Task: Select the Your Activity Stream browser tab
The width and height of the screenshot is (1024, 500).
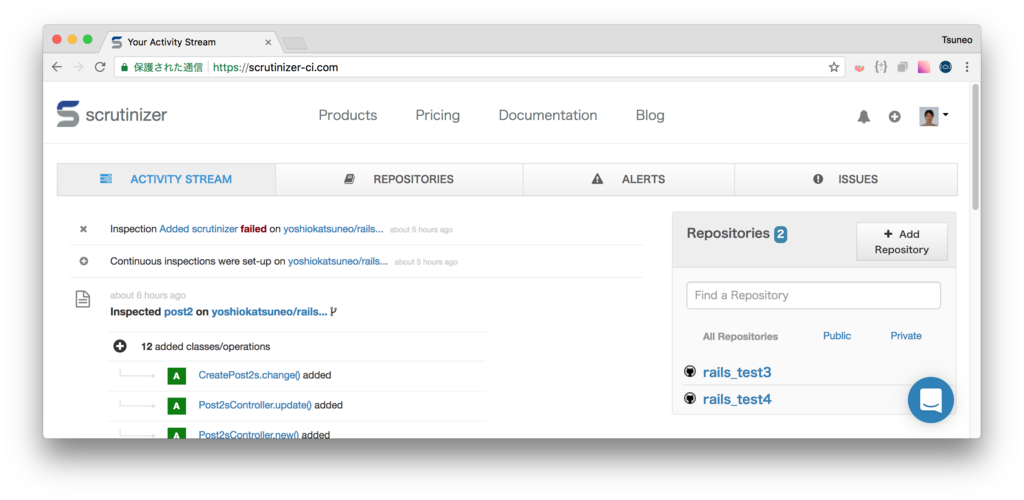Action: click(189, 42)
